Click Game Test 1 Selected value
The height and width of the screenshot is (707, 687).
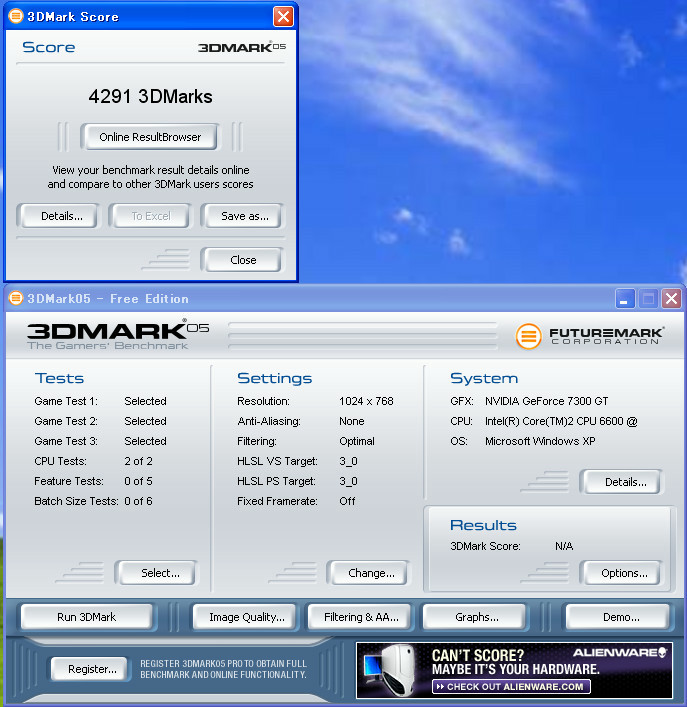point(145,401)
